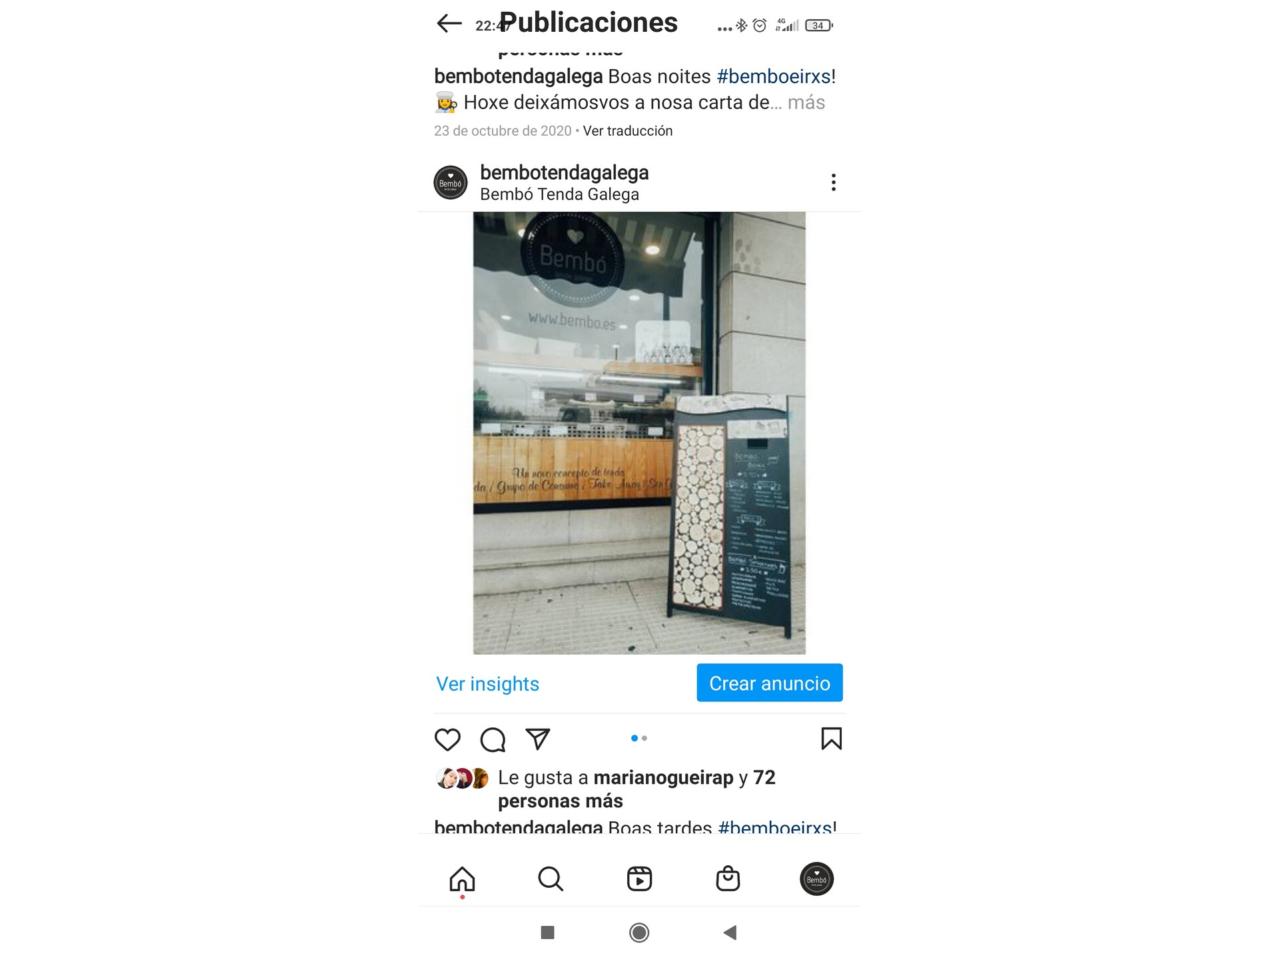This screenshot has height=960, width=1280.
Task: Select the second carousel page dot
Action: (645, 738)
